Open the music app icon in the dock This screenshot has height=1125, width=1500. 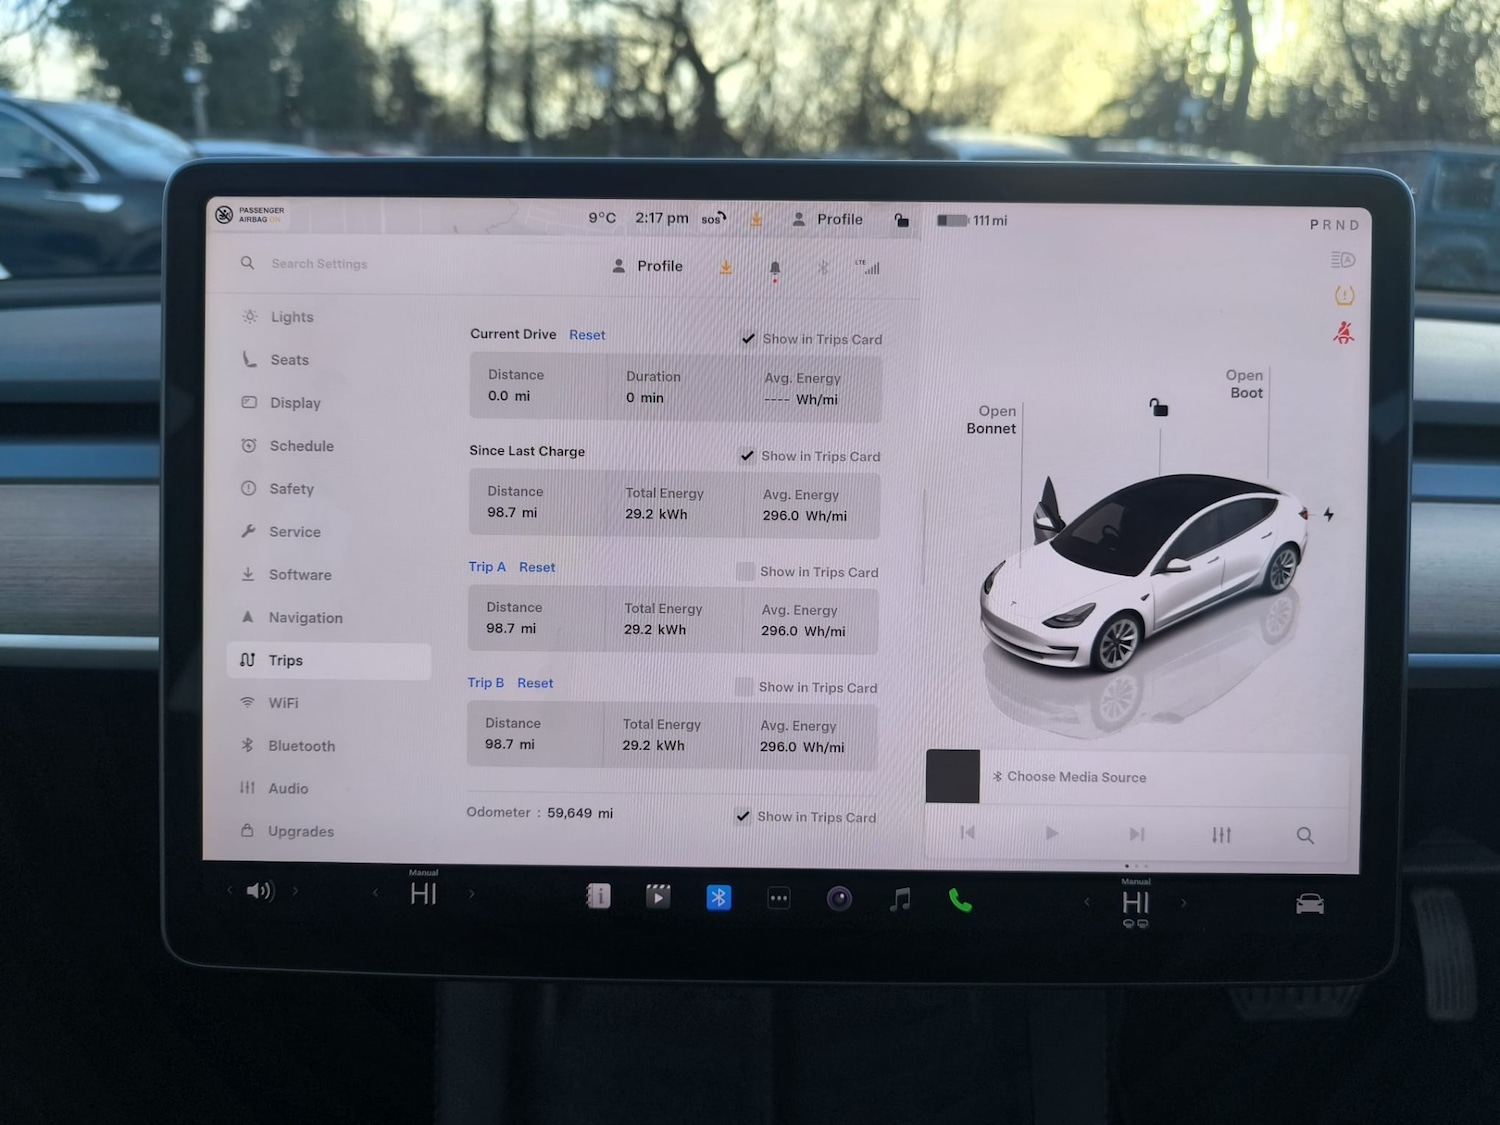(x=899, y=899)
